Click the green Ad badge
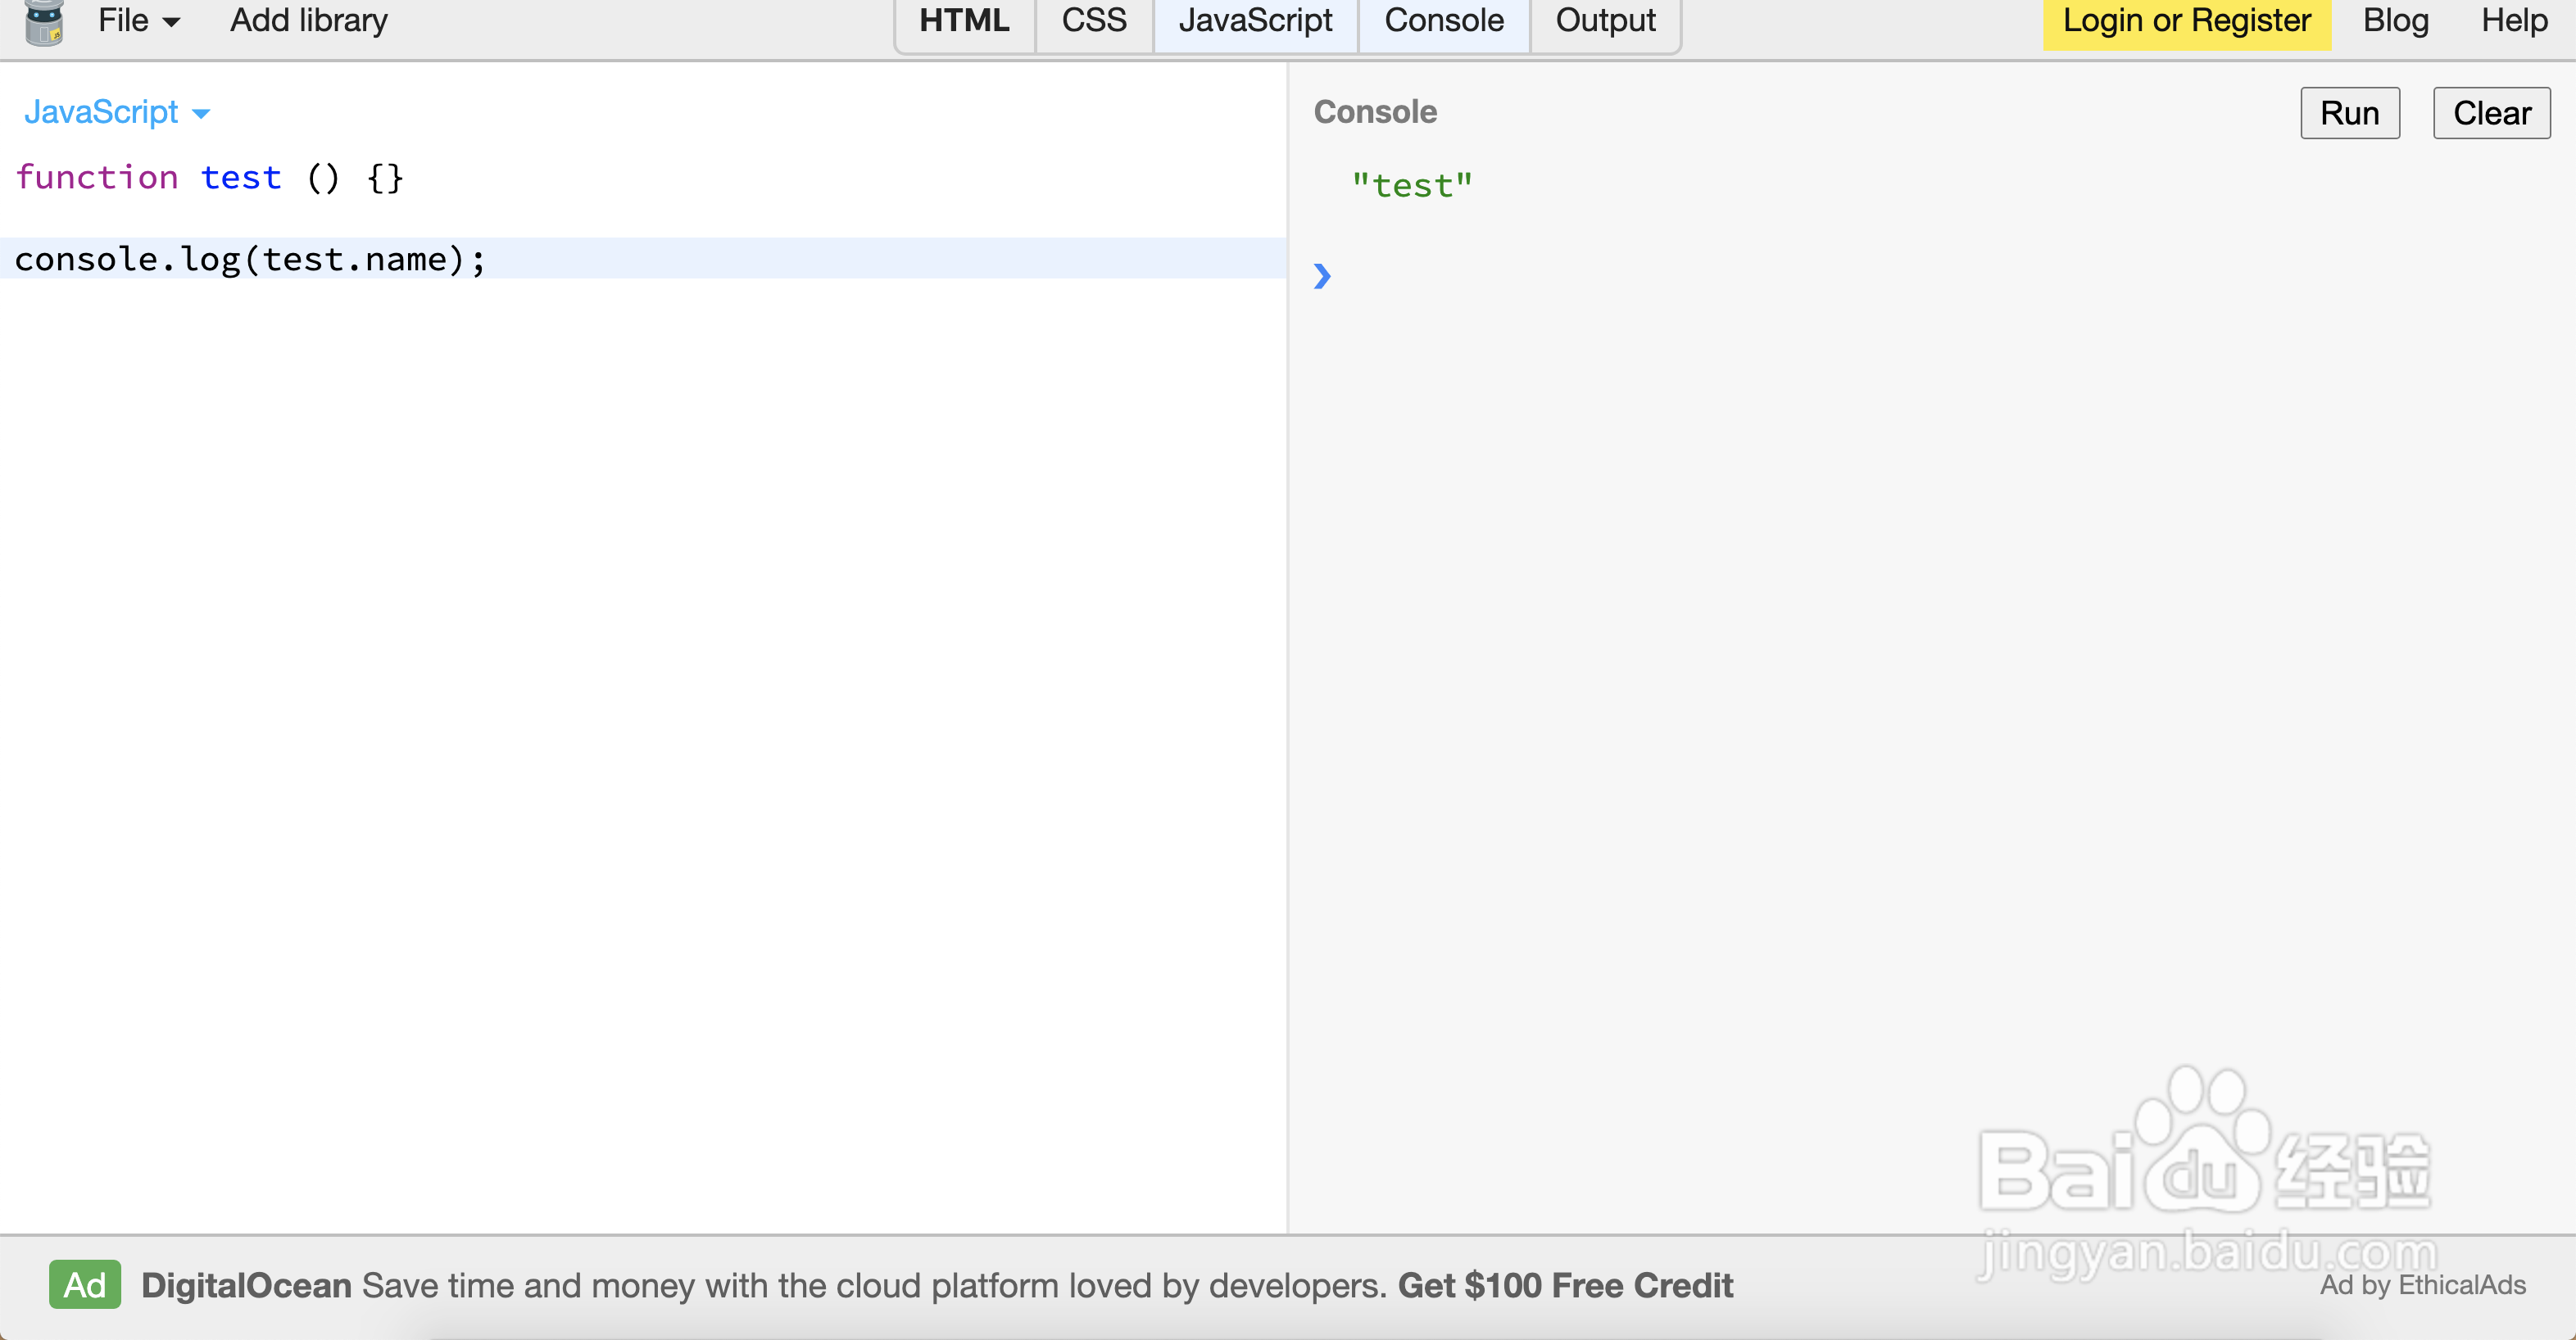The width and height of the screenshot is (2576, 1340). [x=85, y=1284]
